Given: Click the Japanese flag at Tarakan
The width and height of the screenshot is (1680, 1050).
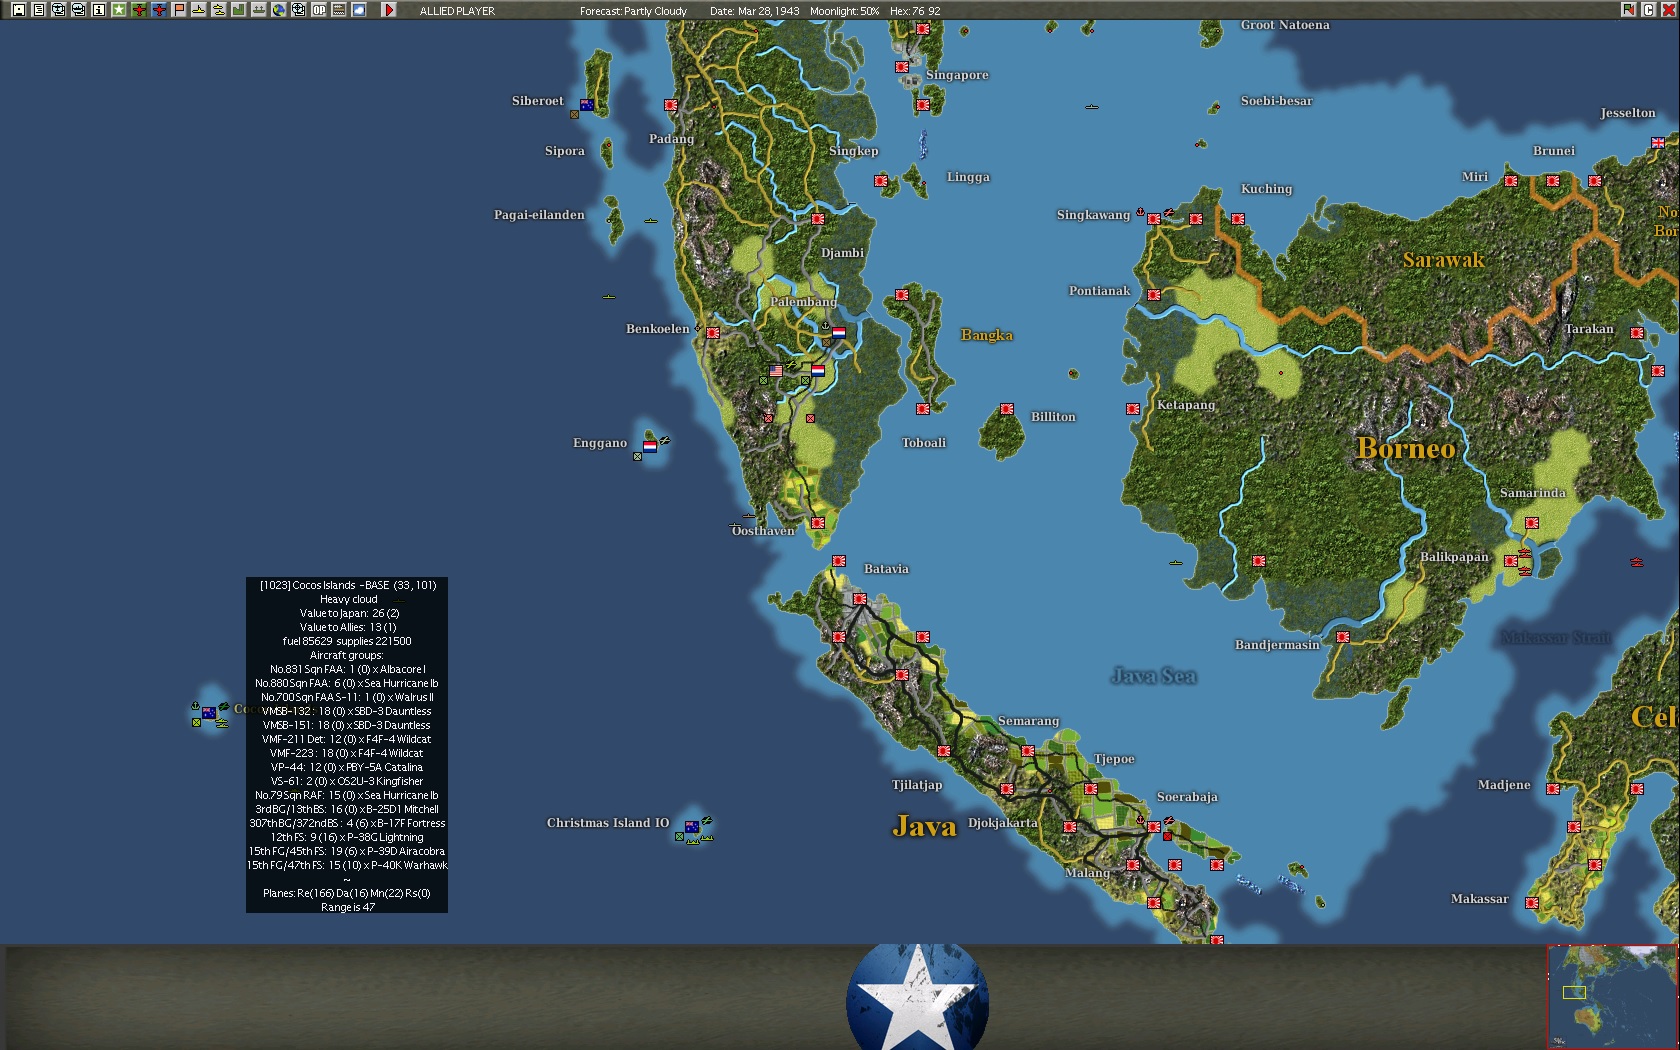Looking at the screenshot, I should (1637, 332).
